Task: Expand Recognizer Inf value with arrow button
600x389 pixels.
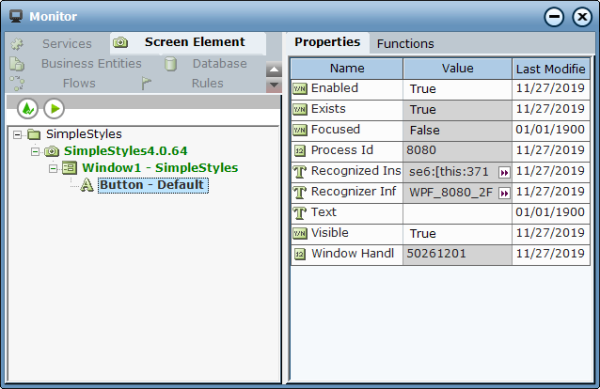Action: coord(504,193)
